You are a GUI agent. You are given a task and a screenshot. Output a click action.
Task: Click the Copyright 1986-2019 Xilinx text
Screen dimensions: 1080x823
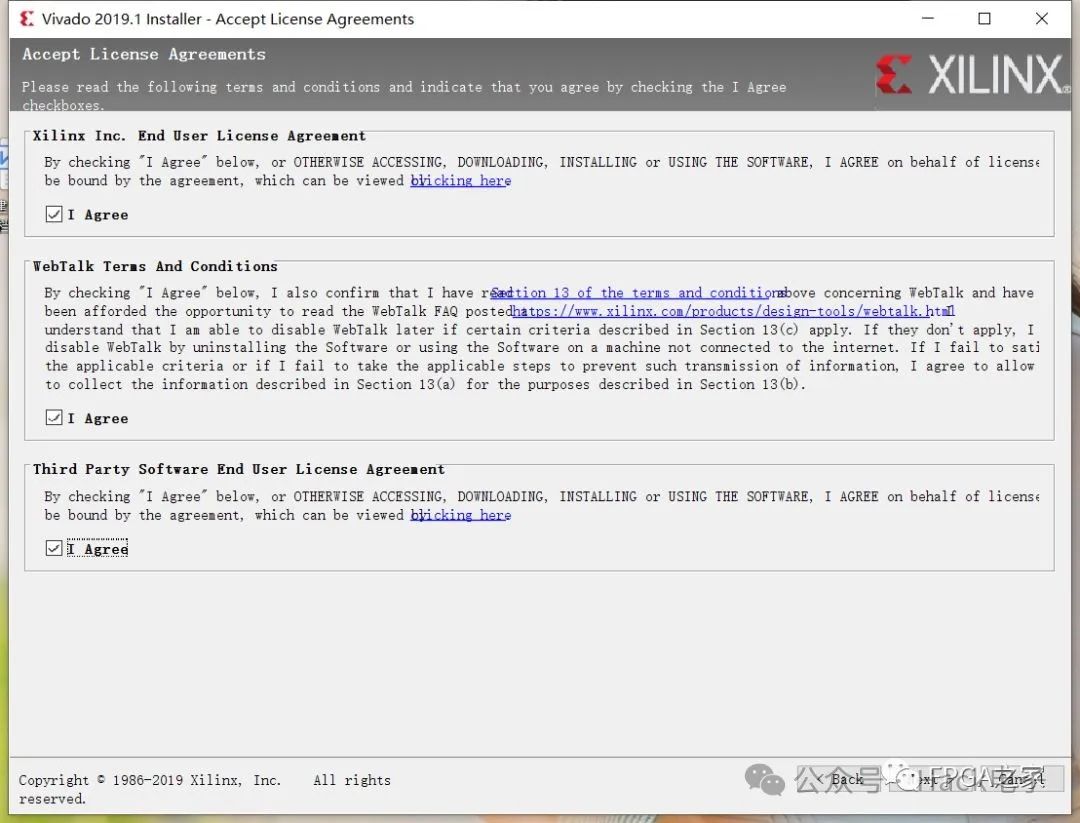coord(205,789)
